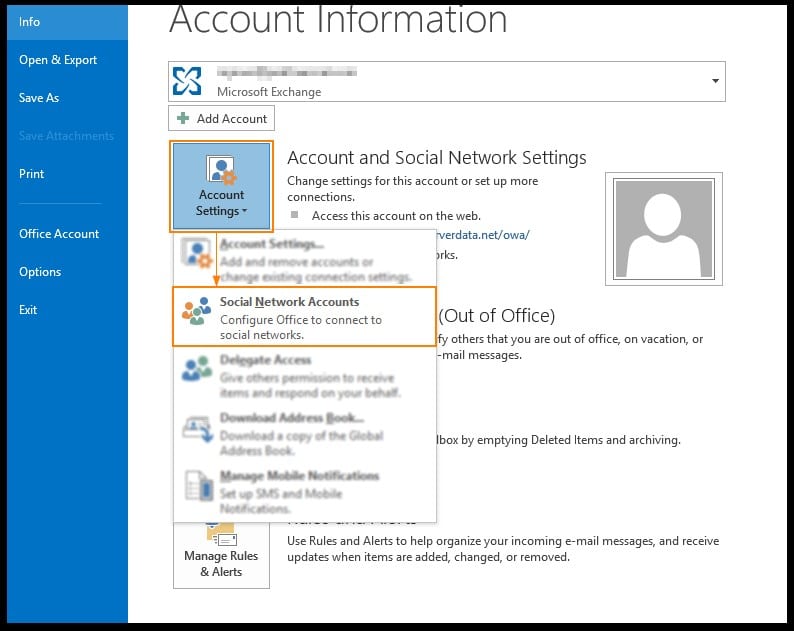Choose Account Settings... from dropdown menu
The width and height of the screenshot is (794, 631).
coord(304,259)
